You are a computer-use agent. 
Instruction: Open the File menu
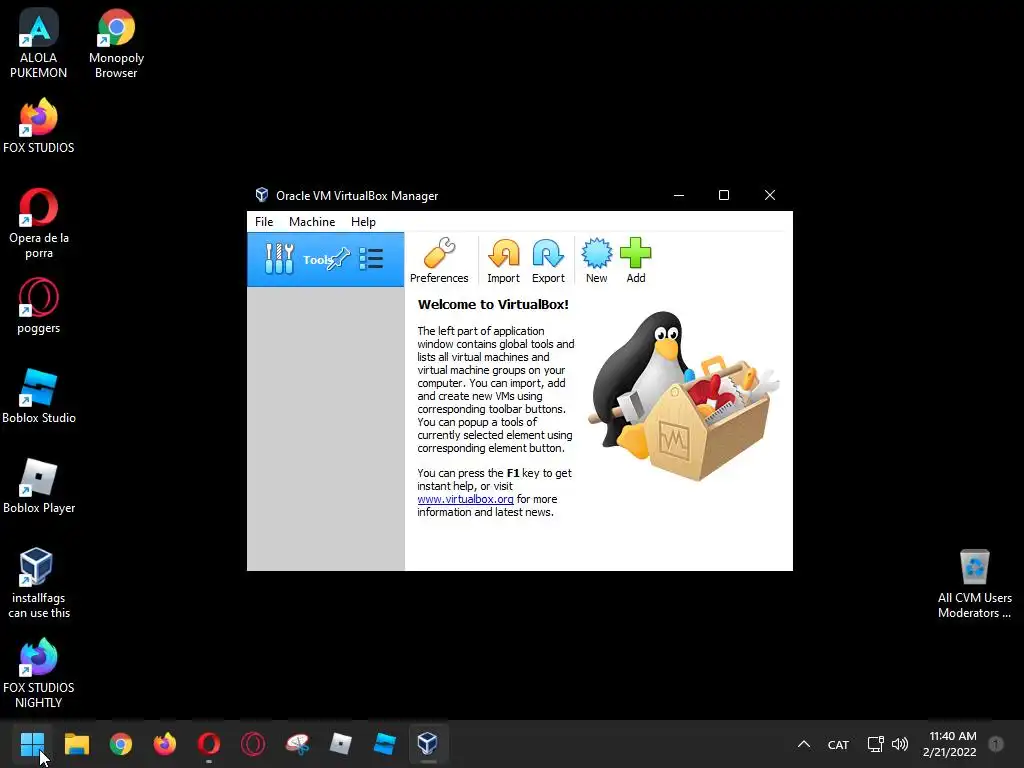264,222
